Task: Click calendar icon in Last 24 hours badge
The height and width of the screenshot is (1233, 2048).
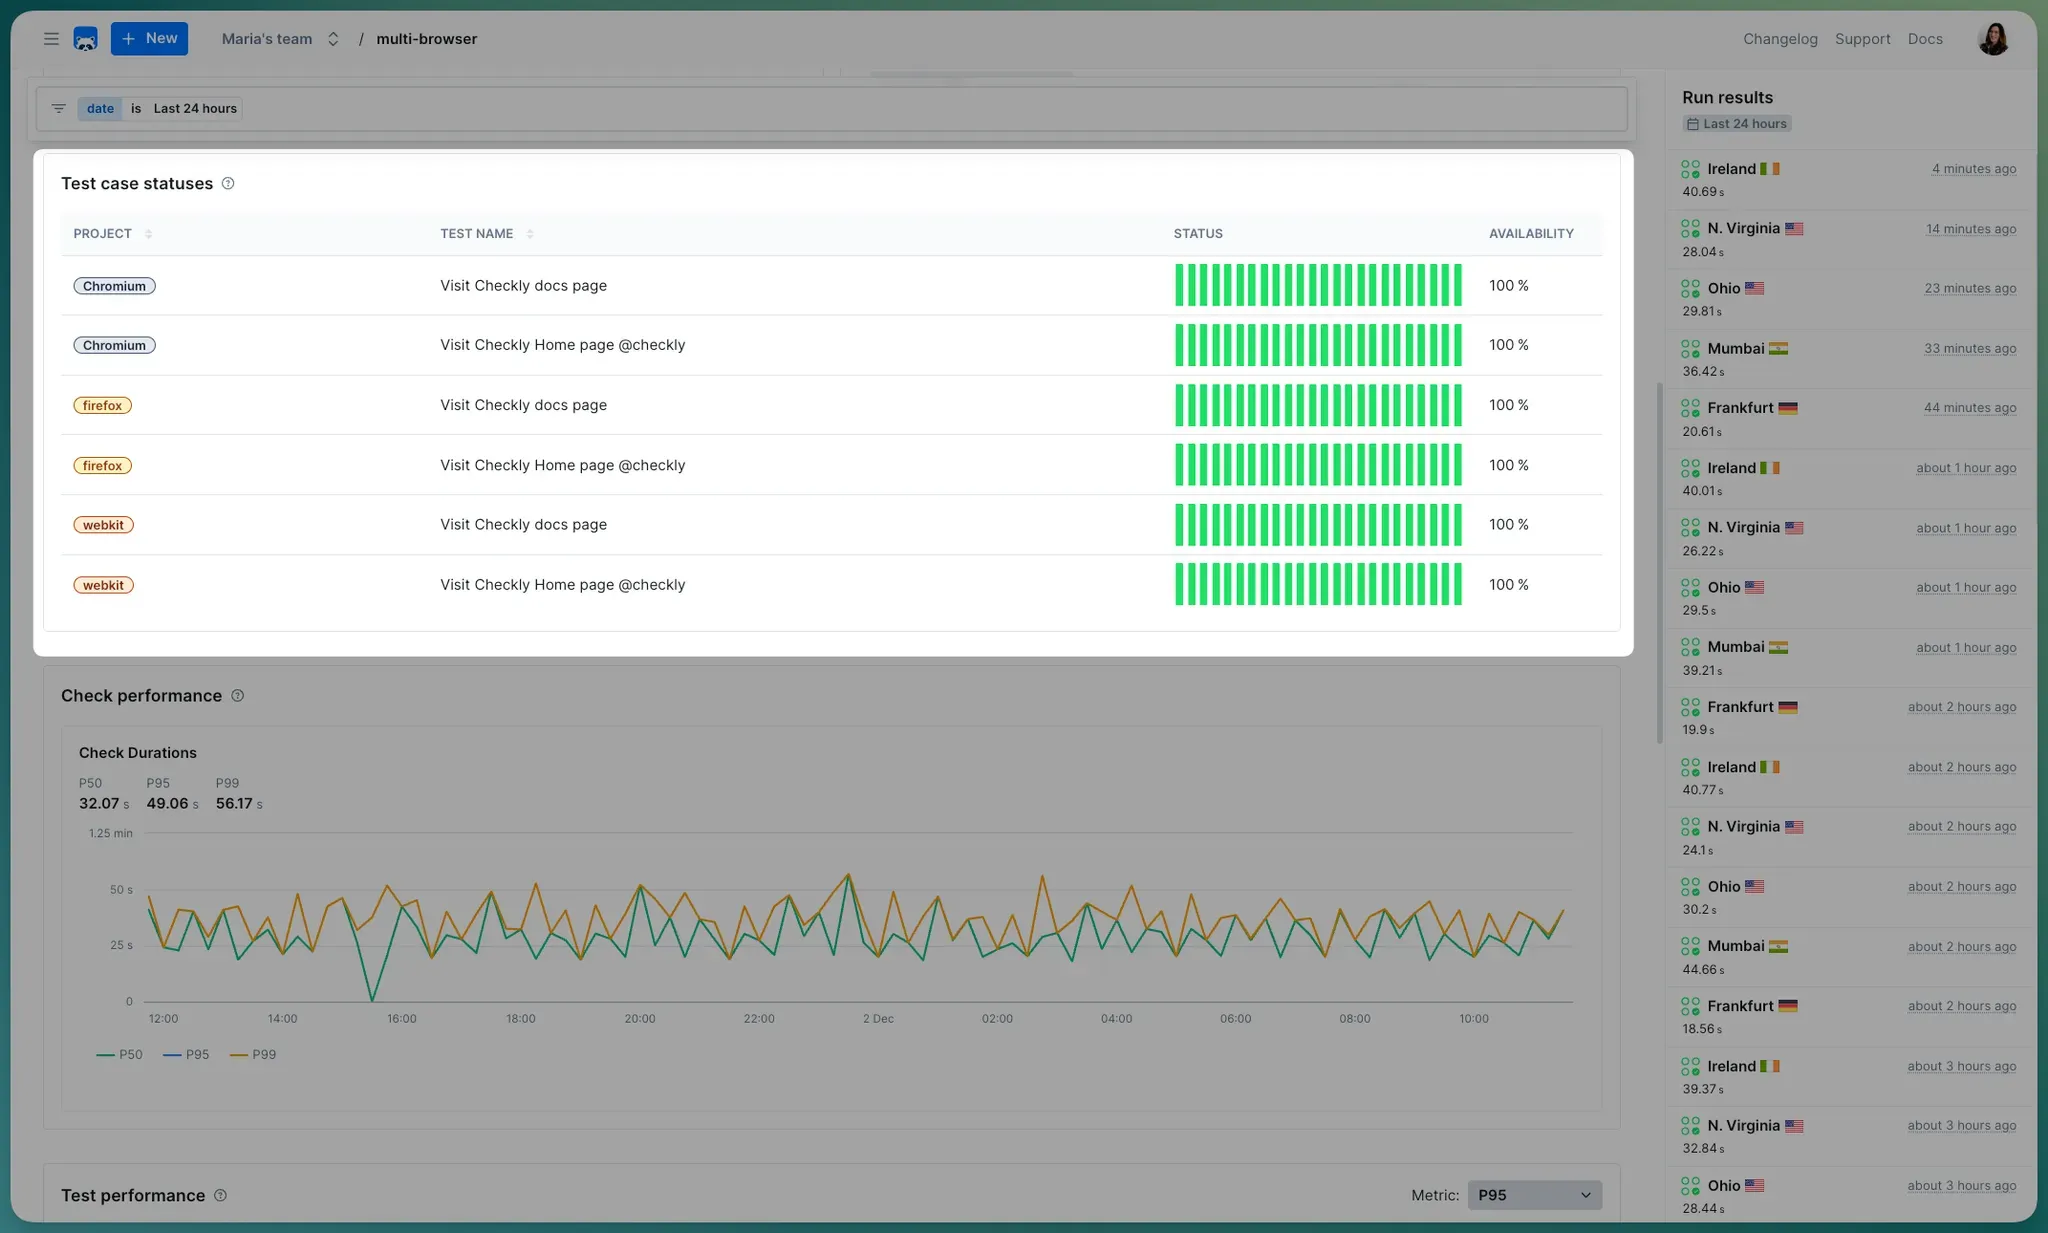Action: pyautogui.click(x=1692, y=124)
